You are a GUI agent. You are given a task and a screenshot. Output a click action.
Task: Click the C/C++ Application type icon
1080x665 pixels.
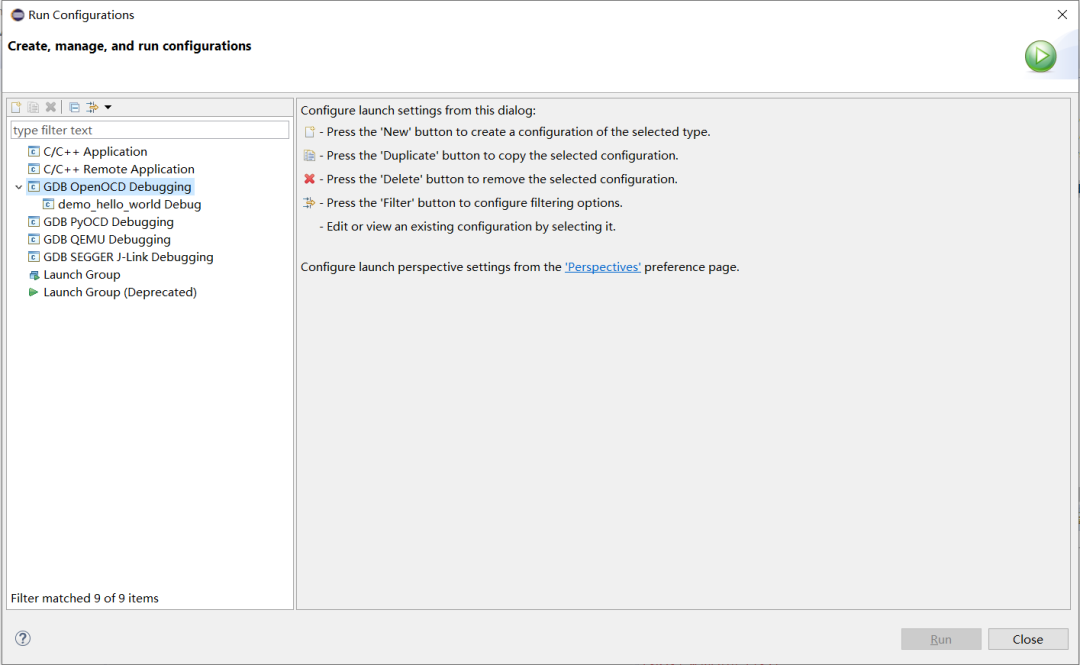pyautogui.click(x=33, y=152)
